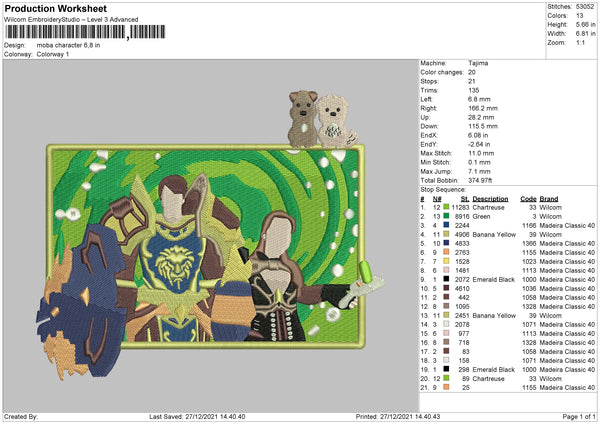This screenshot has width=600, height=424.
Task: Click the Height value "5.66 in"
Action: [585, 24]
